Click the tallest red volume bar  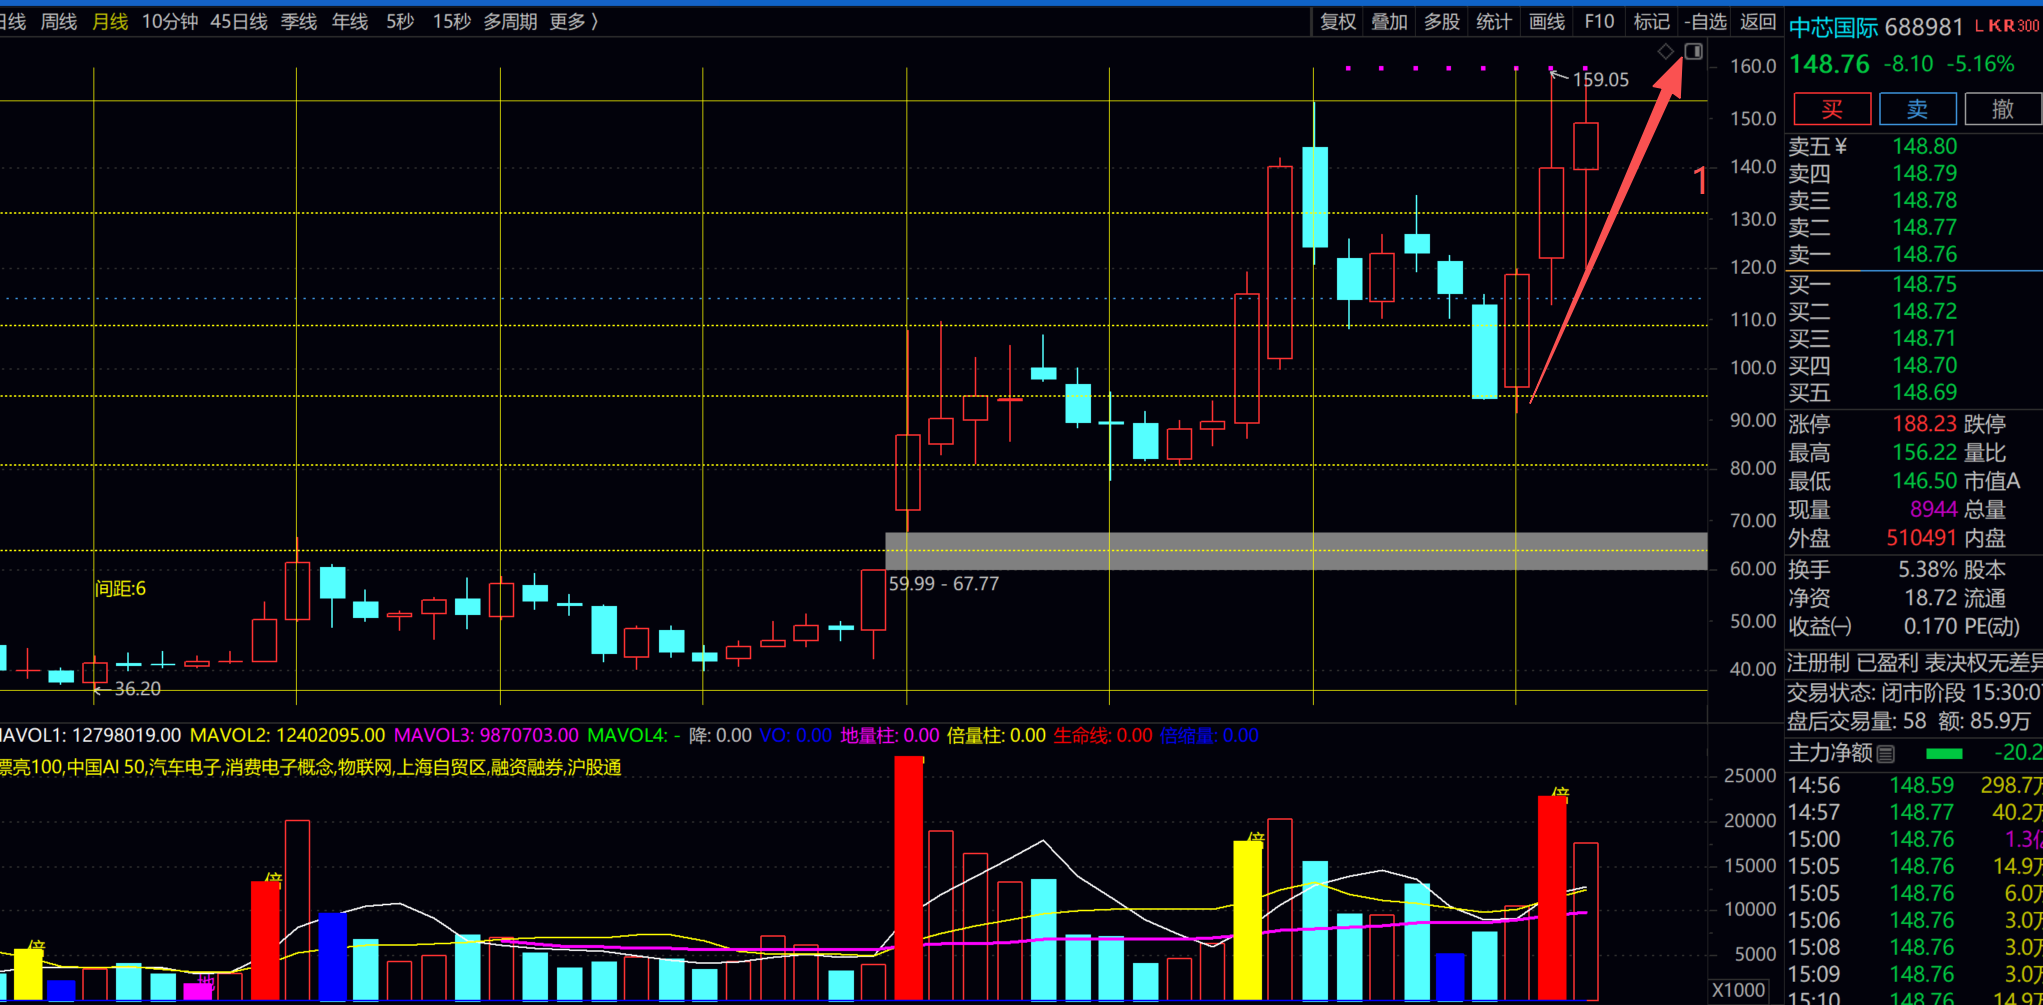[908, 878]
